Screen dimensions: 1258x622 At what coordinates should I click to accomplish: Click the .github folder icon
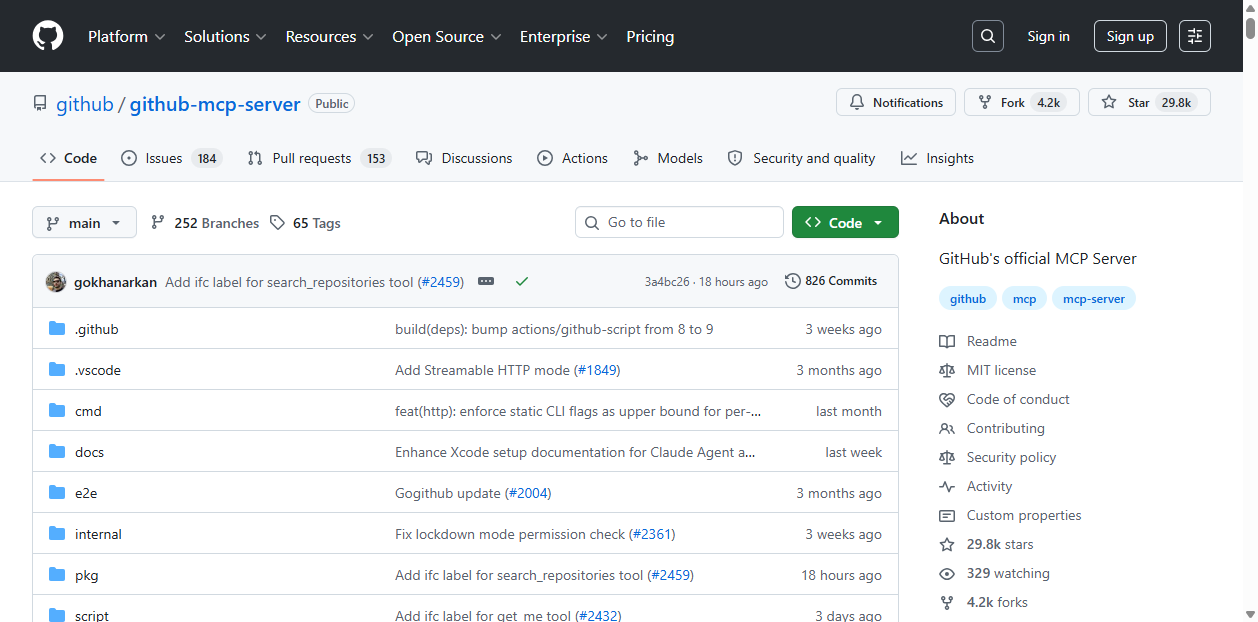57,329
